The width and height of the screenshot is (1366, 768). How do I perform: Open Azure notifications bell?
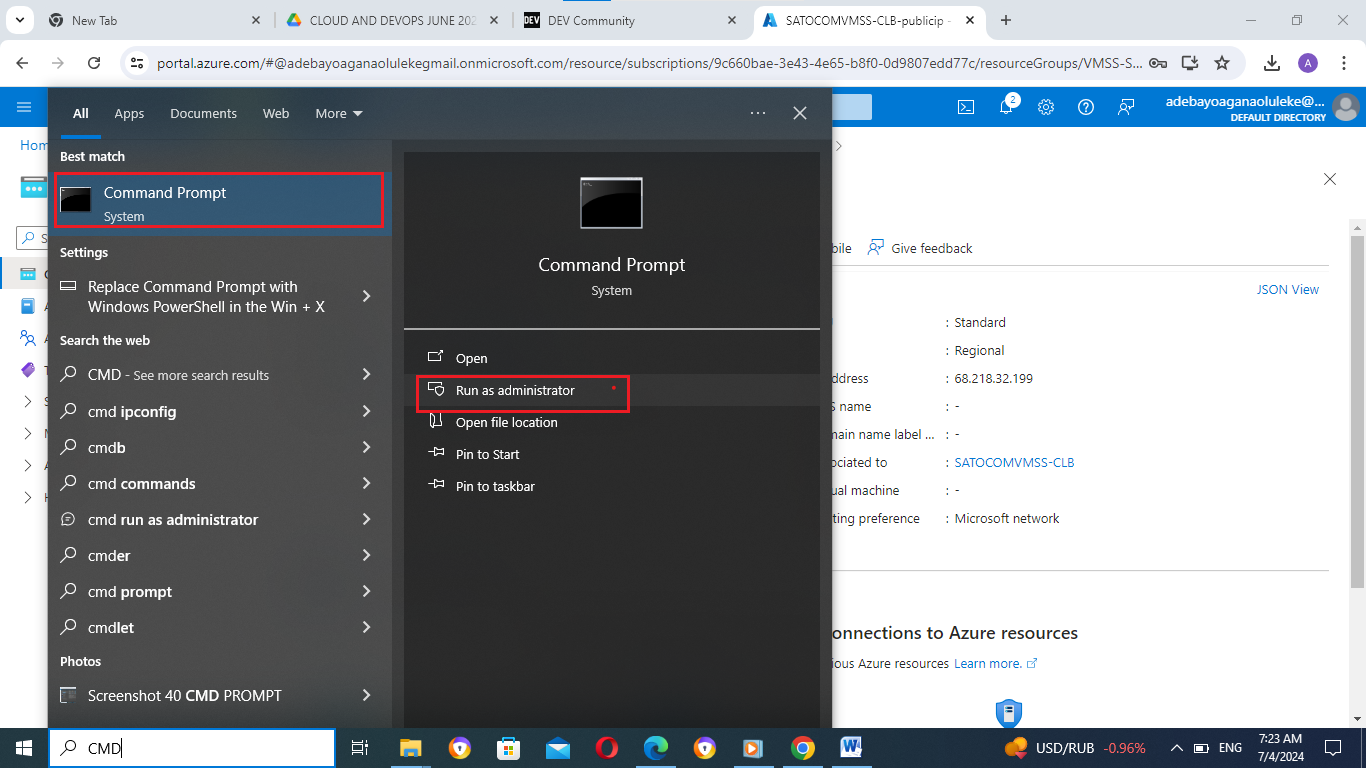[x=1007, y=107]
